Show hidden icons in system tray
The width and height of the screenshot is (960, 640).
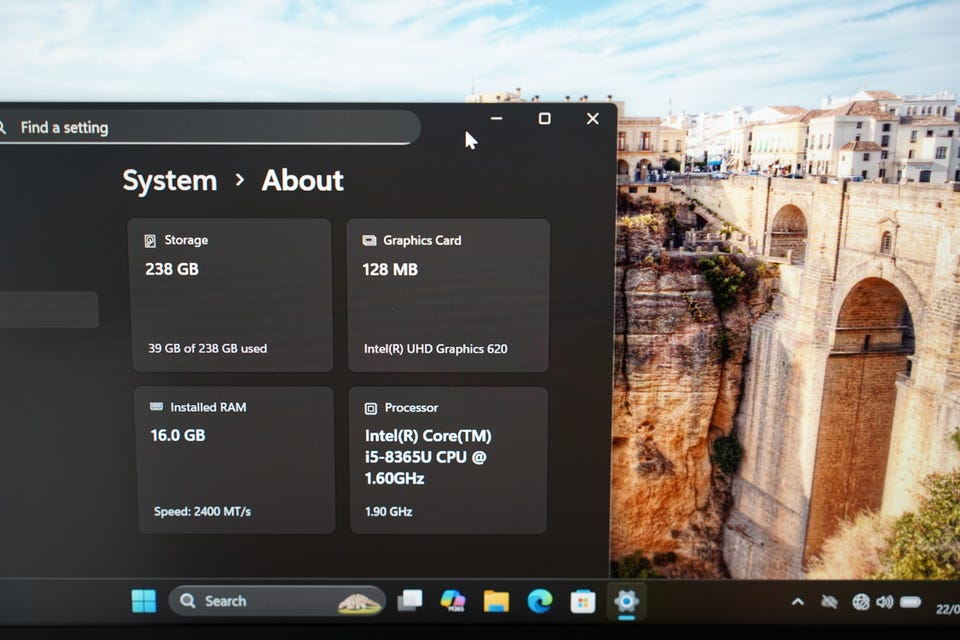(x=798, y=602)
